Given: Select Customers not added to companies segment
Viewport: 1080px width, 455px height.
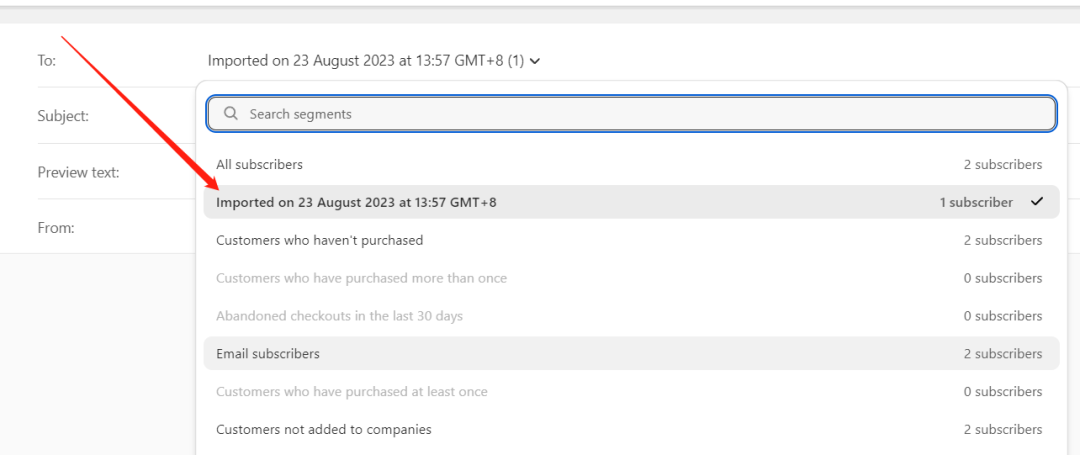Looking at the screenshot, I should click(632, 430).
